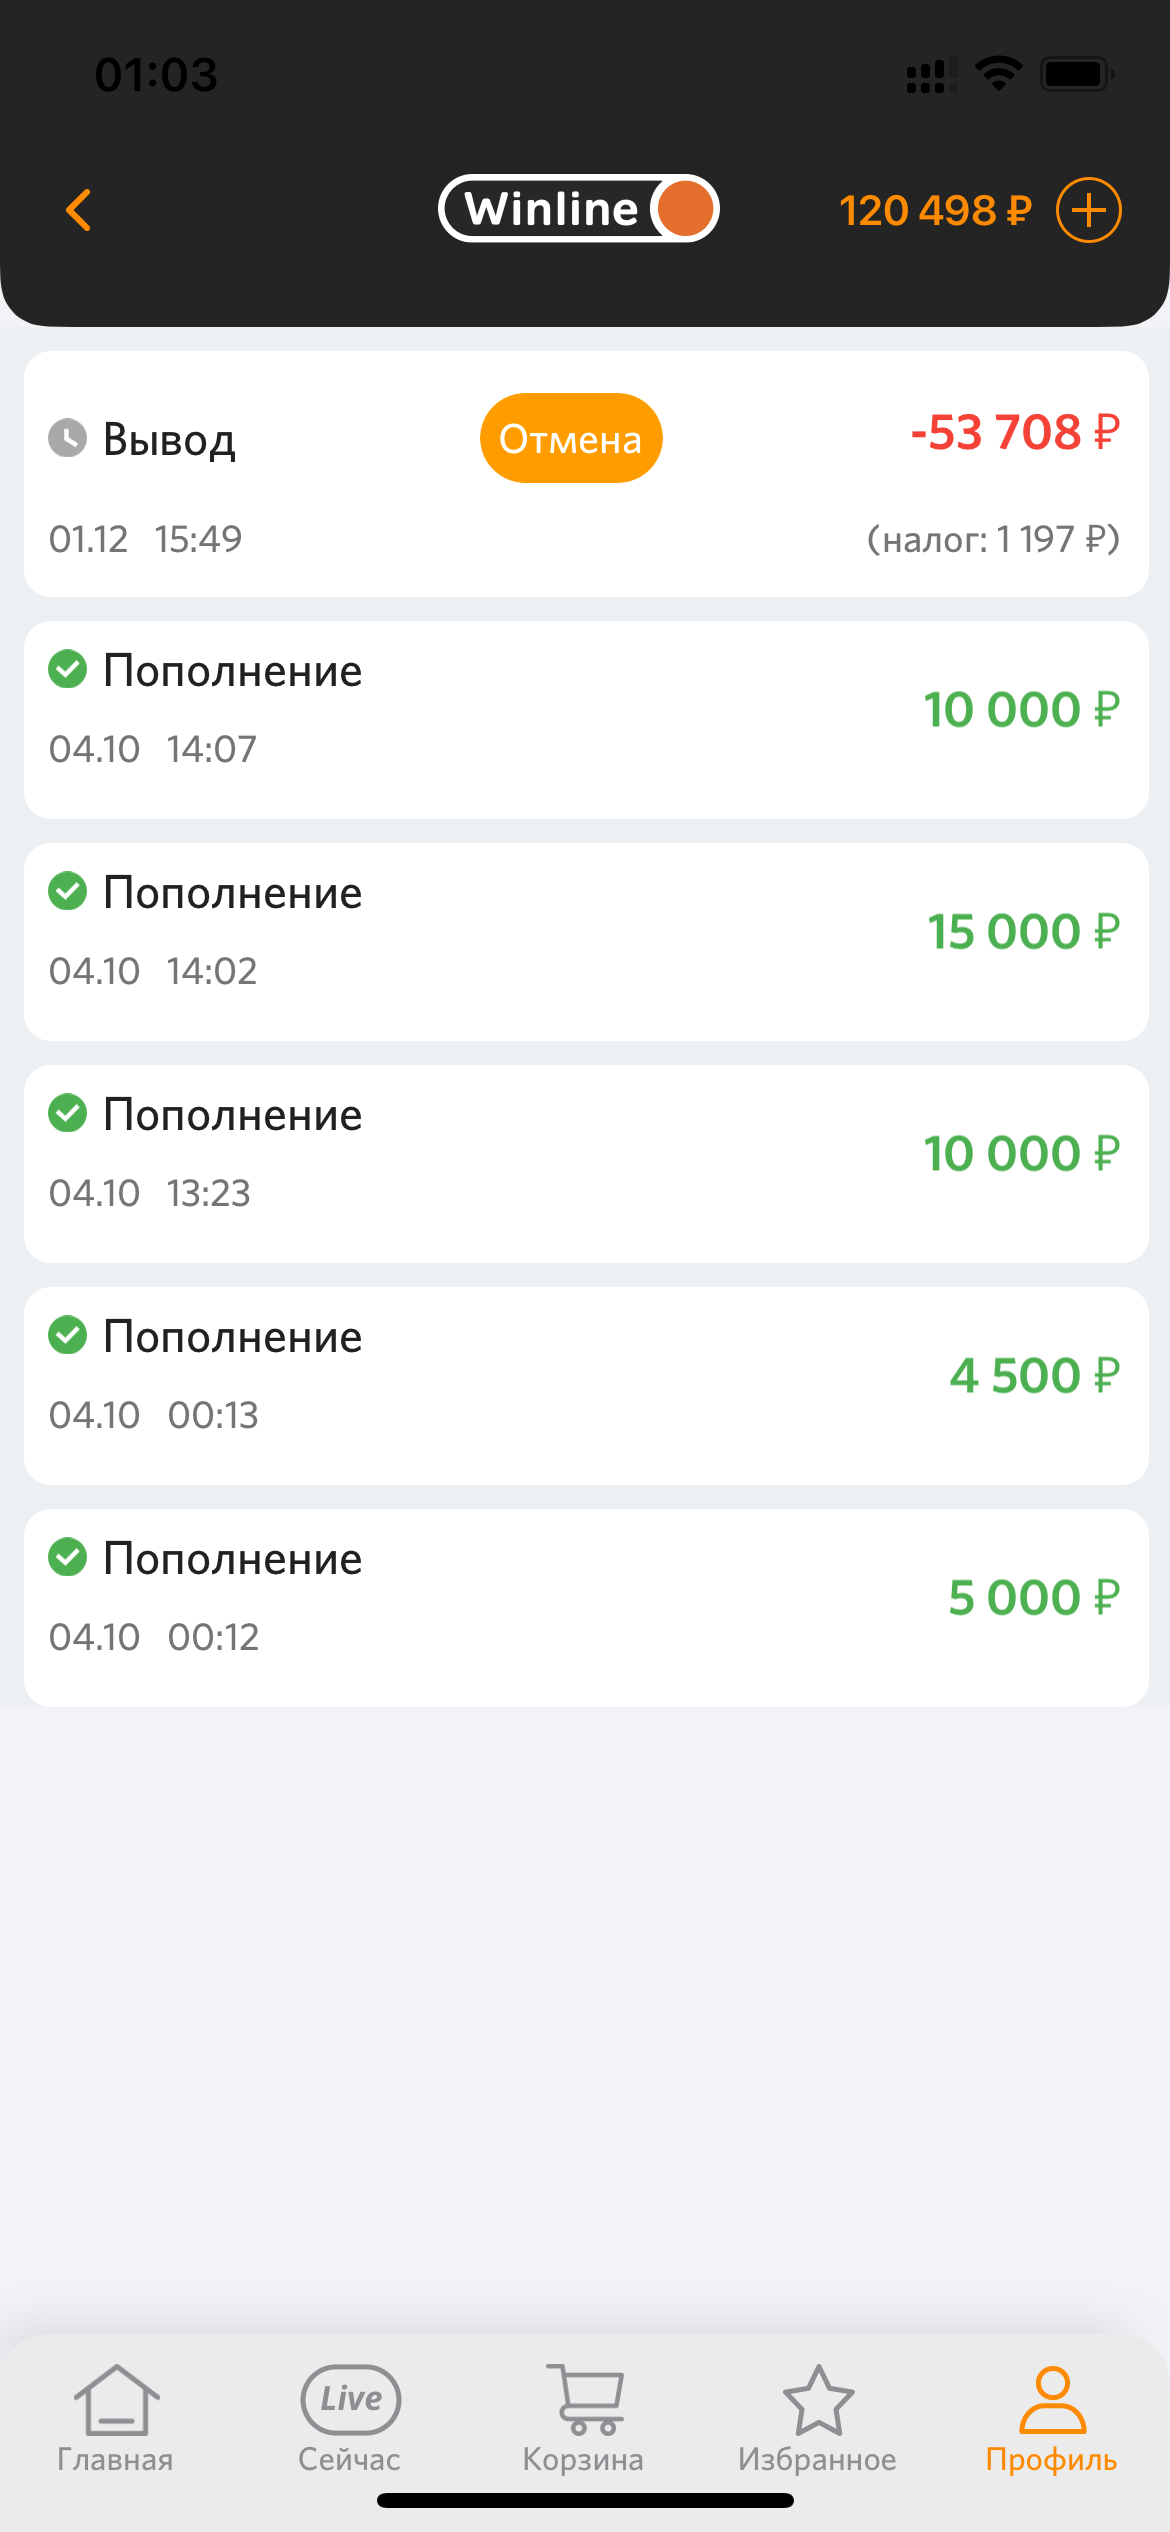Screen dimensions: 1170x2532
Task: Open the Профиль profile tab
Action: coord(1052,2416)
